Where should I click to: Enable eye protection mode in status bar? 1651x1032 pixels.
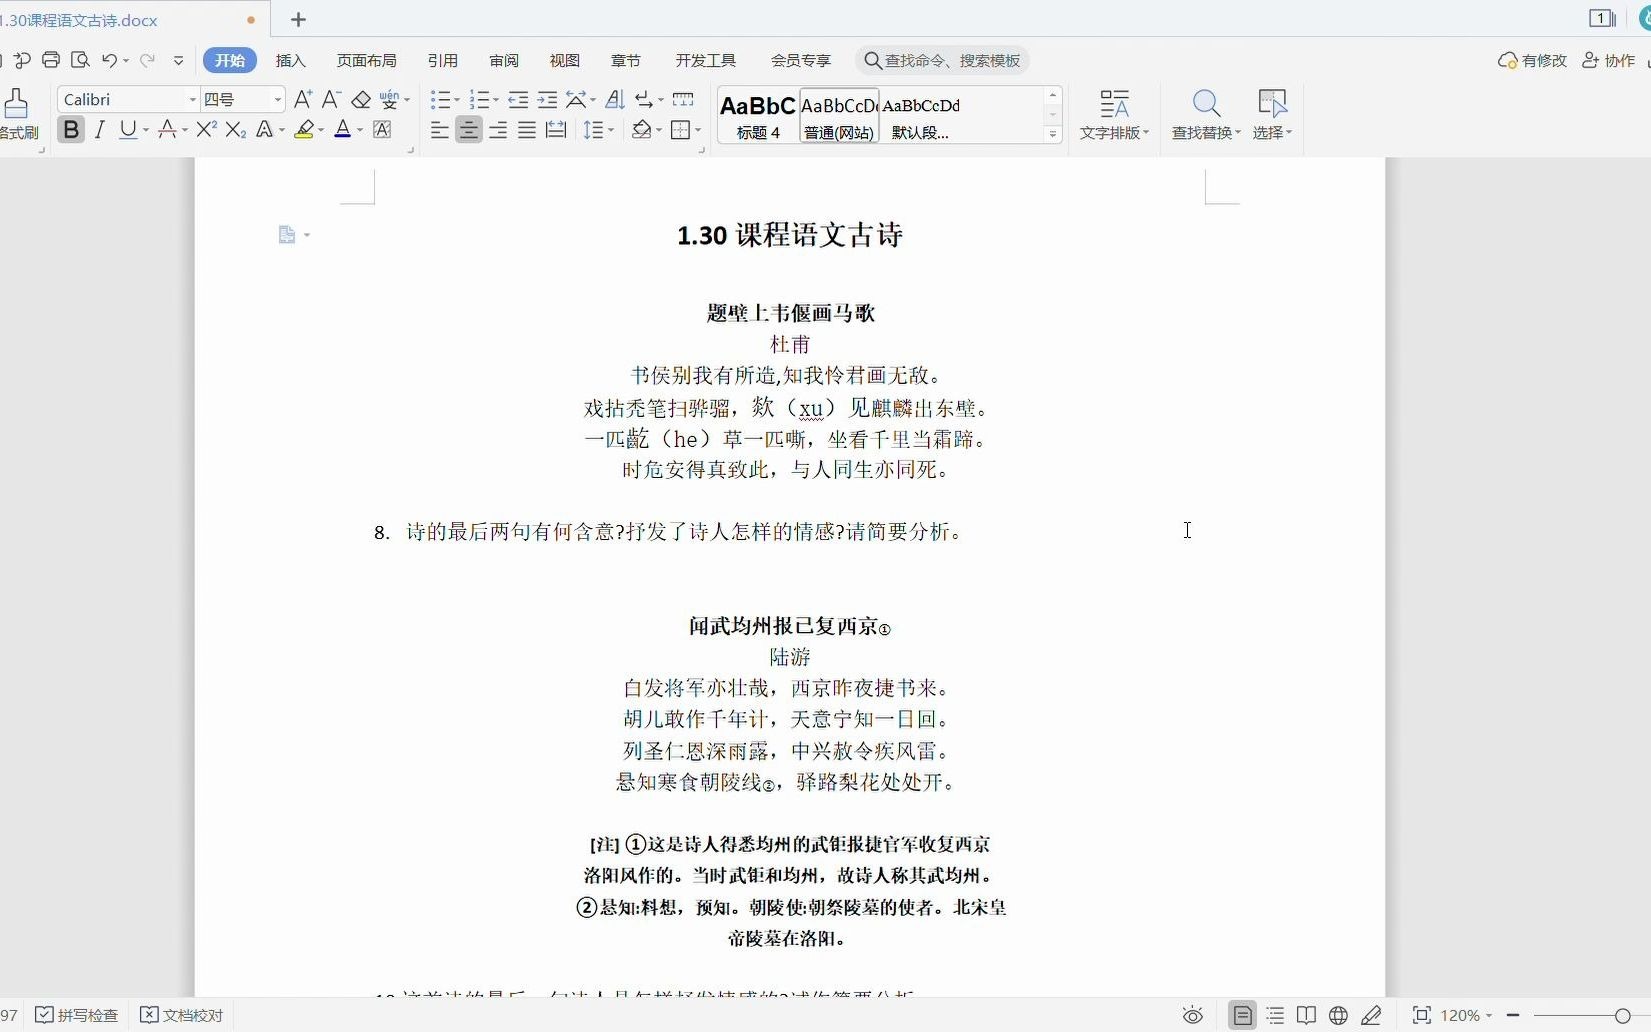tap(1192, 1015)
